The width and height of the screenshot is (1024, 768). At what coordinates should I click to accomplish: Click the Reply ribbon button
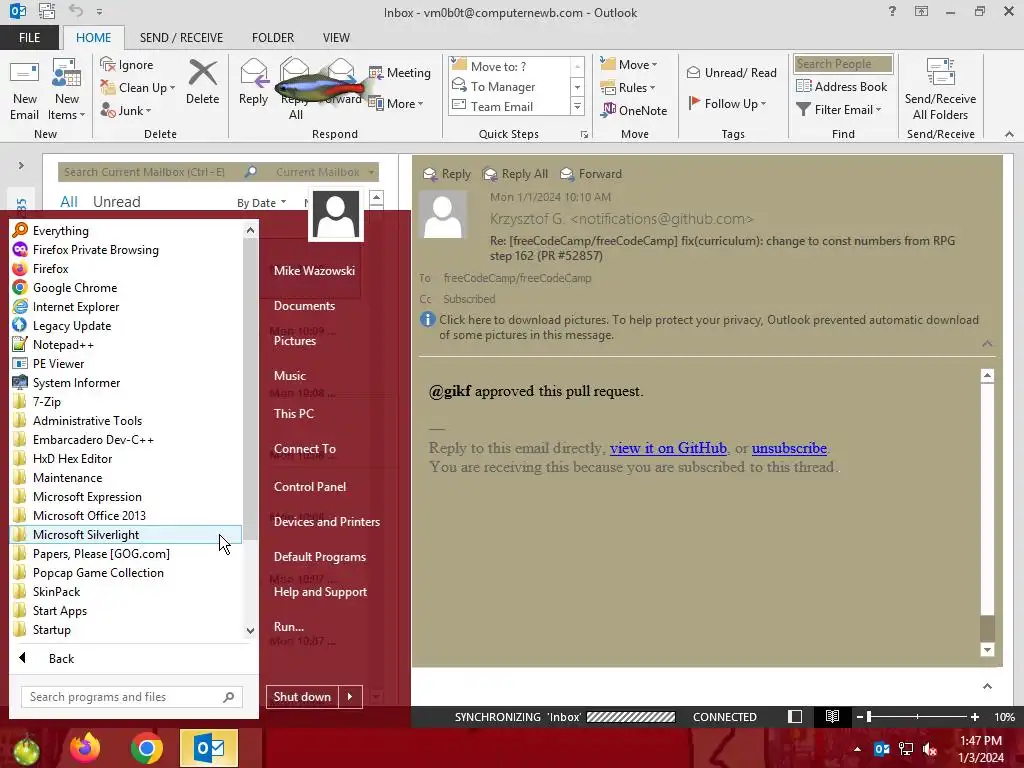tap(253, 82)
